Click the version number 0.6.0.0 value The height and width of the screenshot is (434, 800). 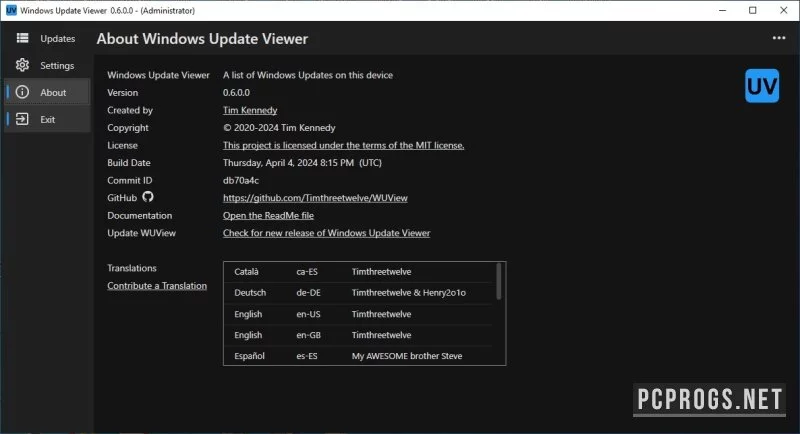[x=236, y=93]
